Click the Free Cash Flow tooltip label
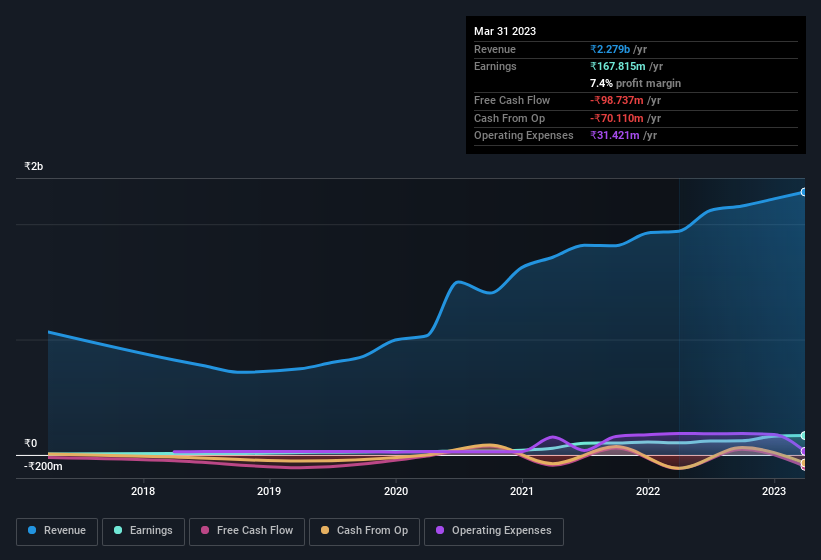 (512, 100)
